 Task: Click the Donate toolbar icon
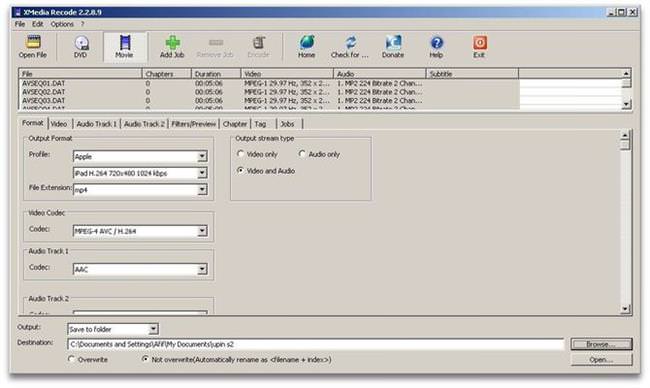tap(393, 42)
